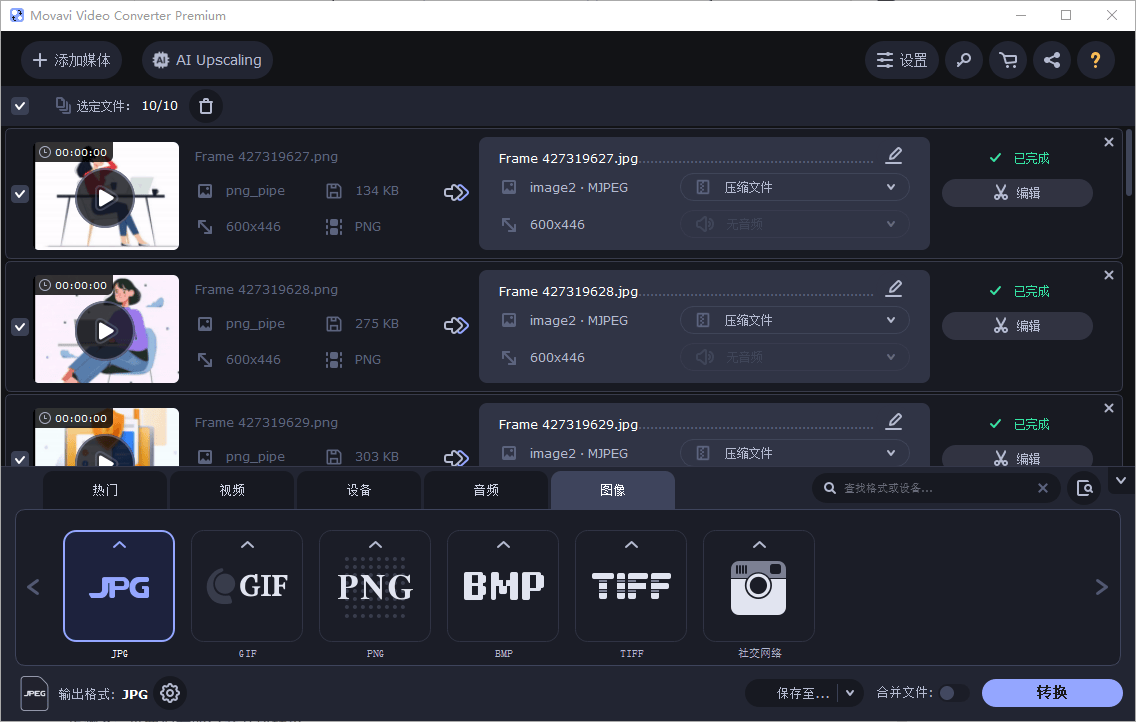
Task: Click the 添加媒体 add media button
Action: click(72, 60)
